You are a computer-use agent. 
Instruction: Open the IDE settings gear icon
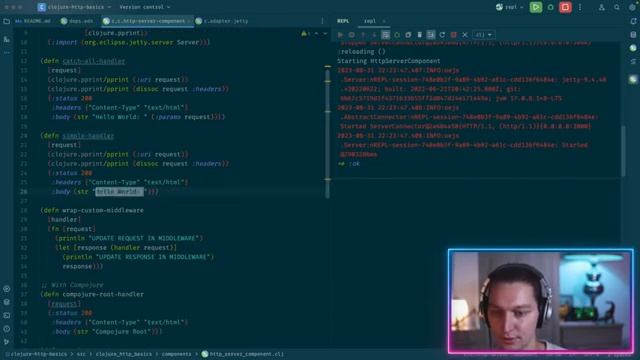(x=632, y=7)
